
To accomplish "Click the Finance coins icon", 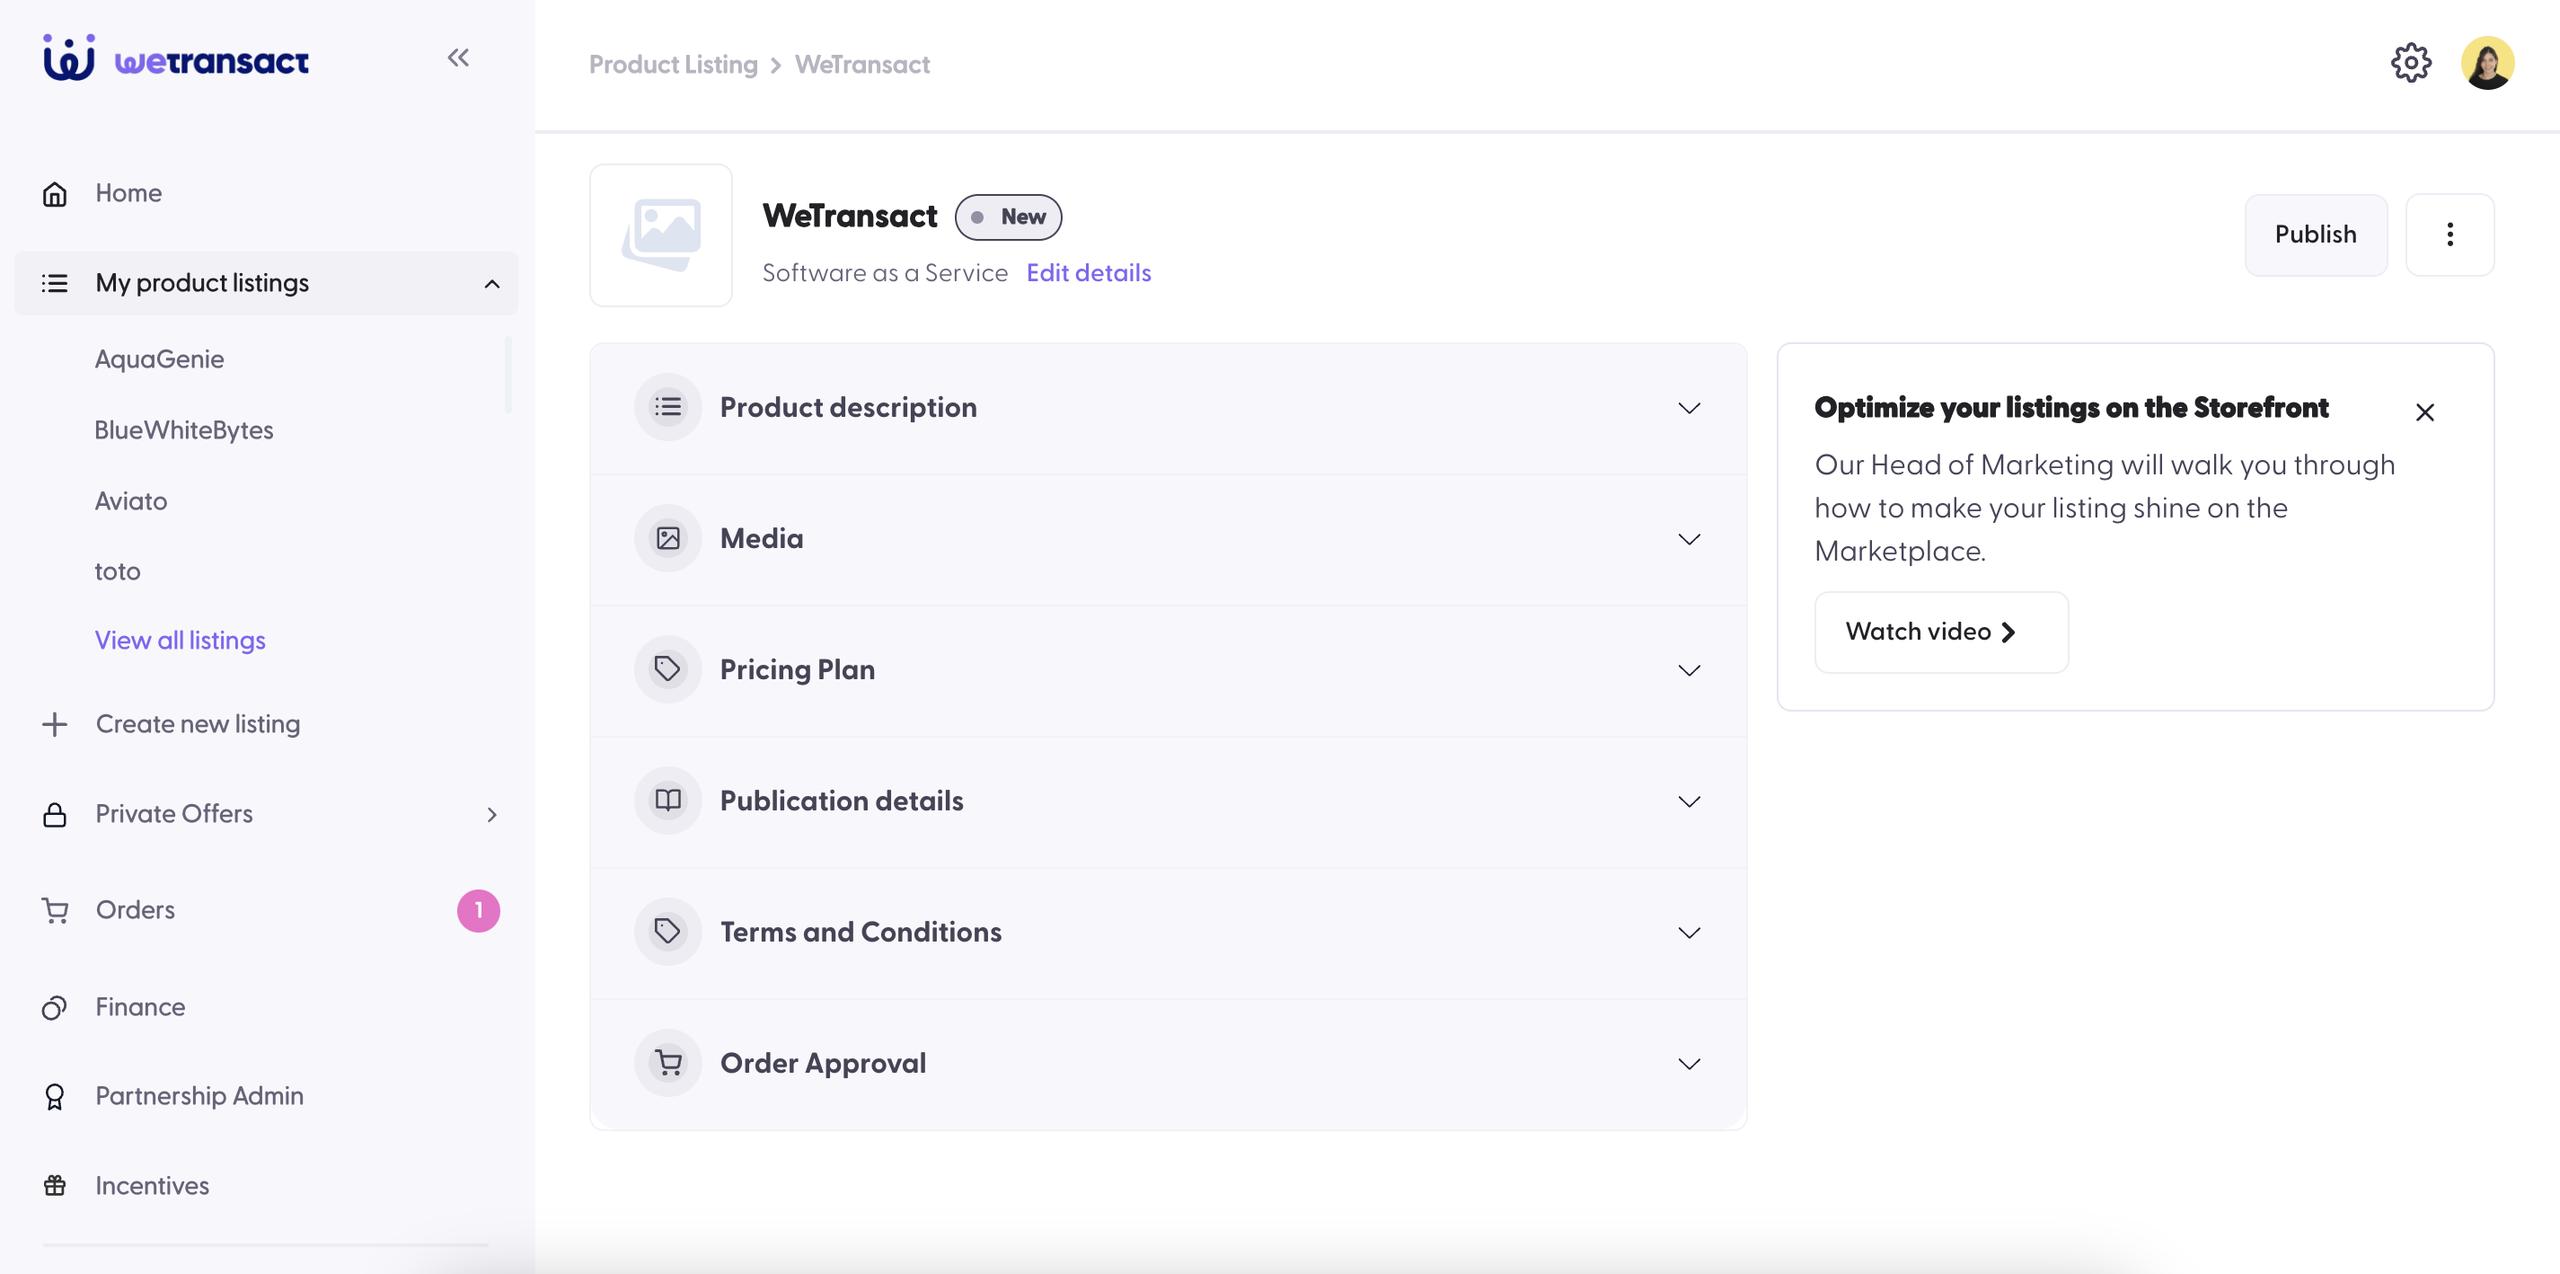I will coord(55,1007).
